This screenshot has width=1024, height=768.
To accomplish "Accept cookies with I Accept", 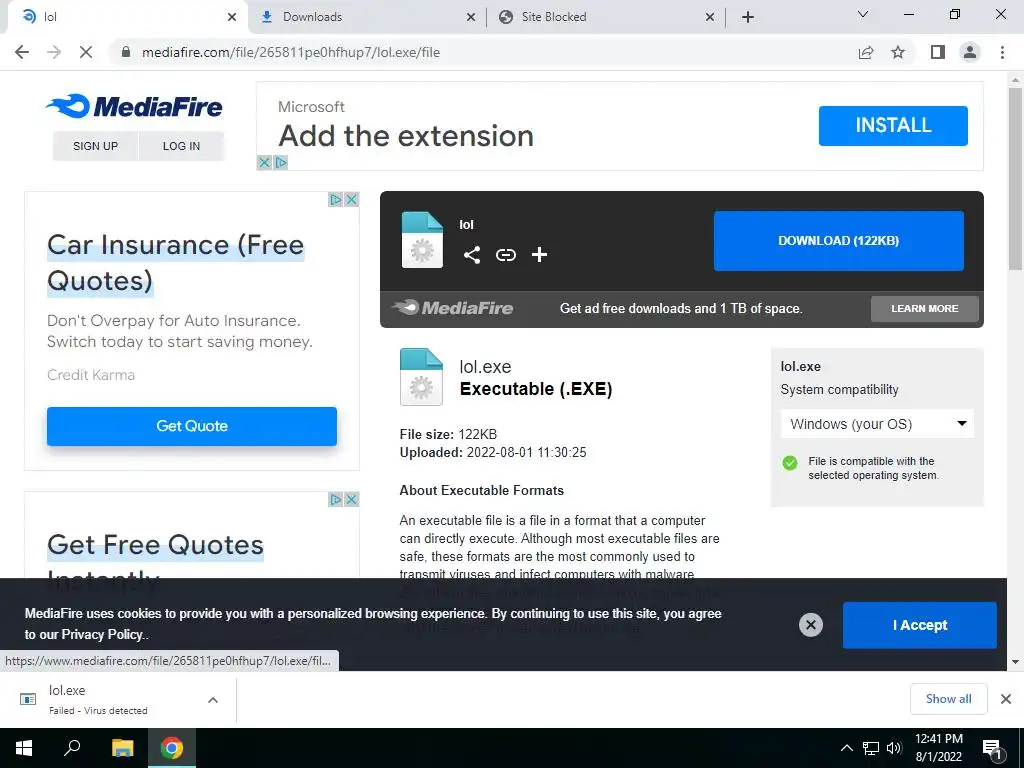I will [x=920, y=625].
